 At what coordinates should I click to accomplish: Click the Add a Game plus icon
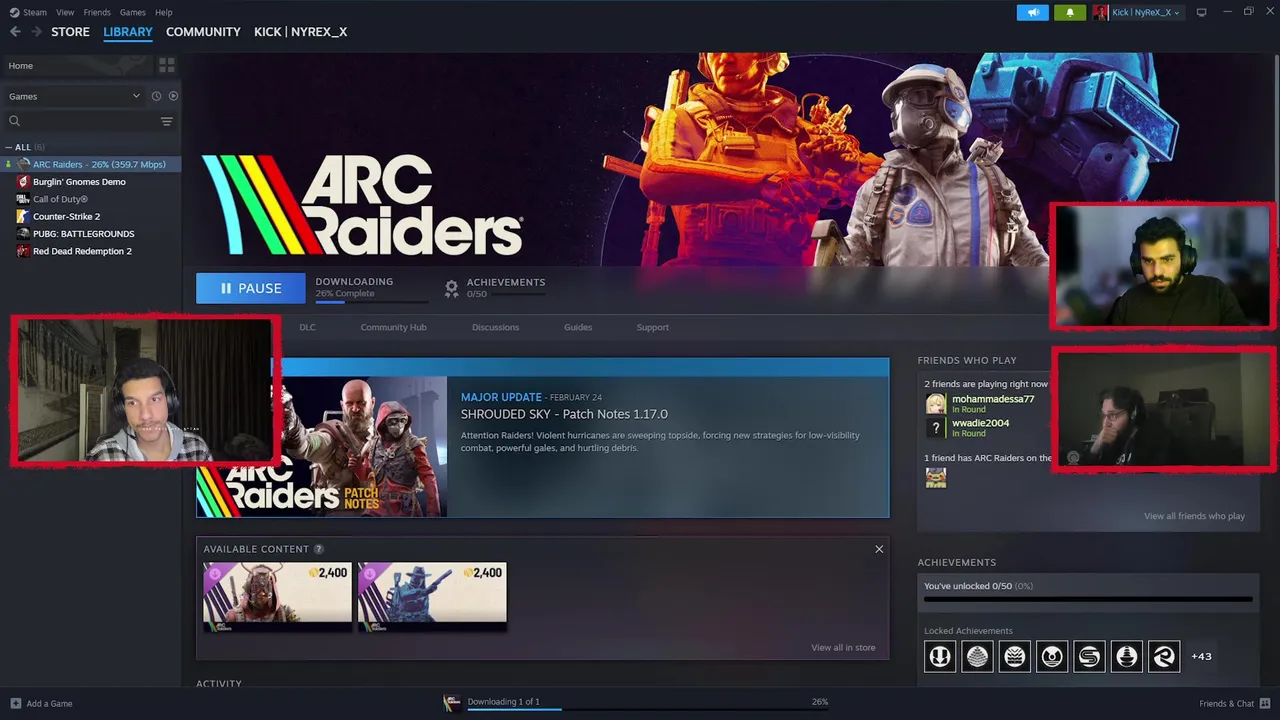point(15,703)
